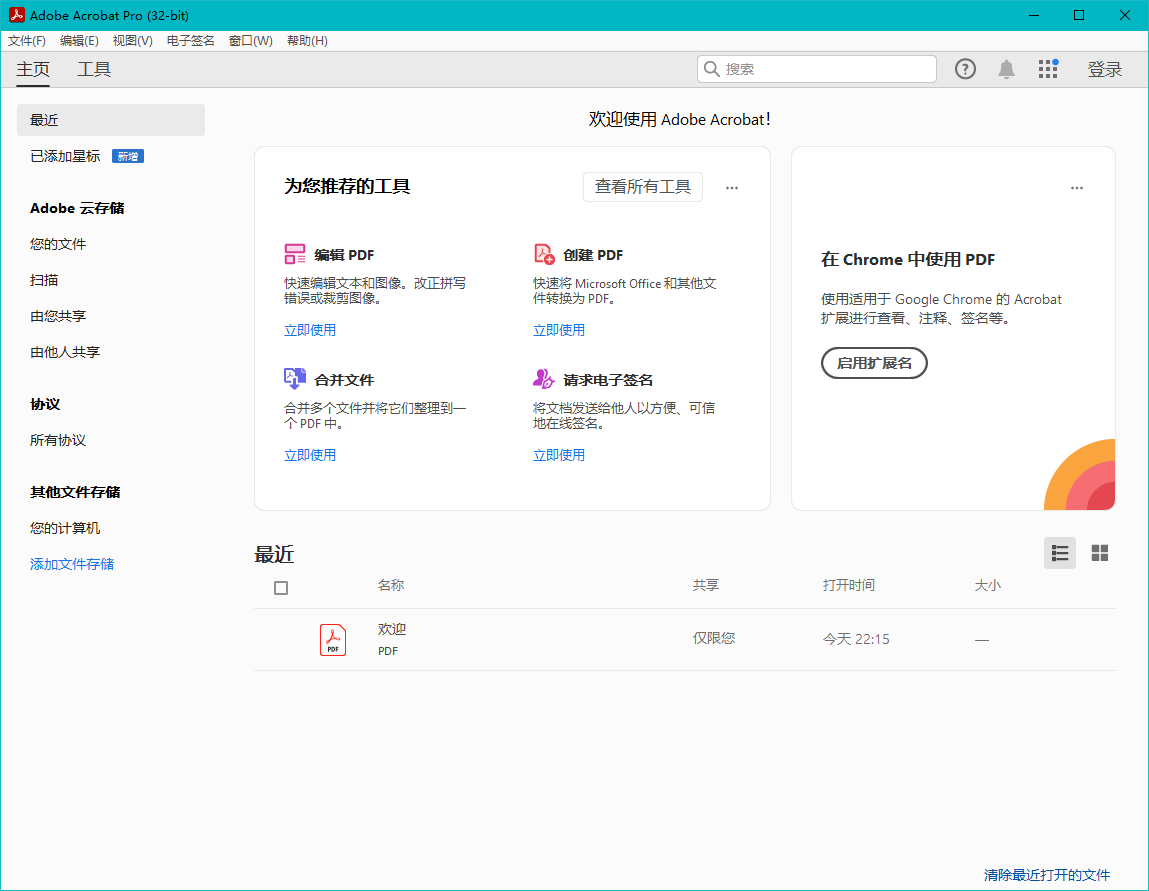This screenshot has height=891, width=1149.
Task: Click the 登录 sign-in button
Action: [1104, 70]
